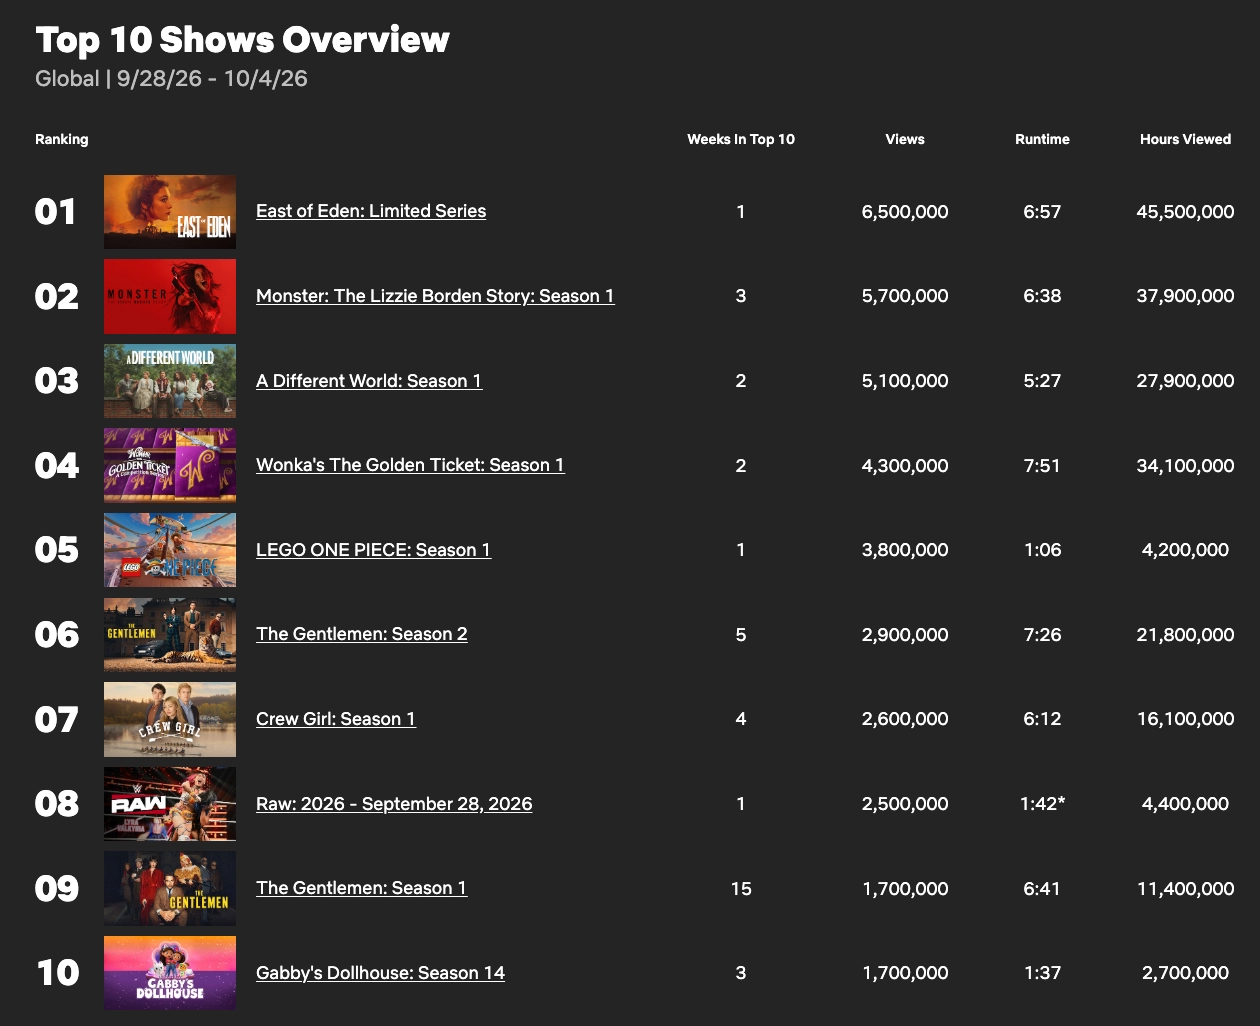Open Wonka's The Golden Ticket: Season 1 link
This screenshot has height=1026, width=1260.
(x=410, y=465)
